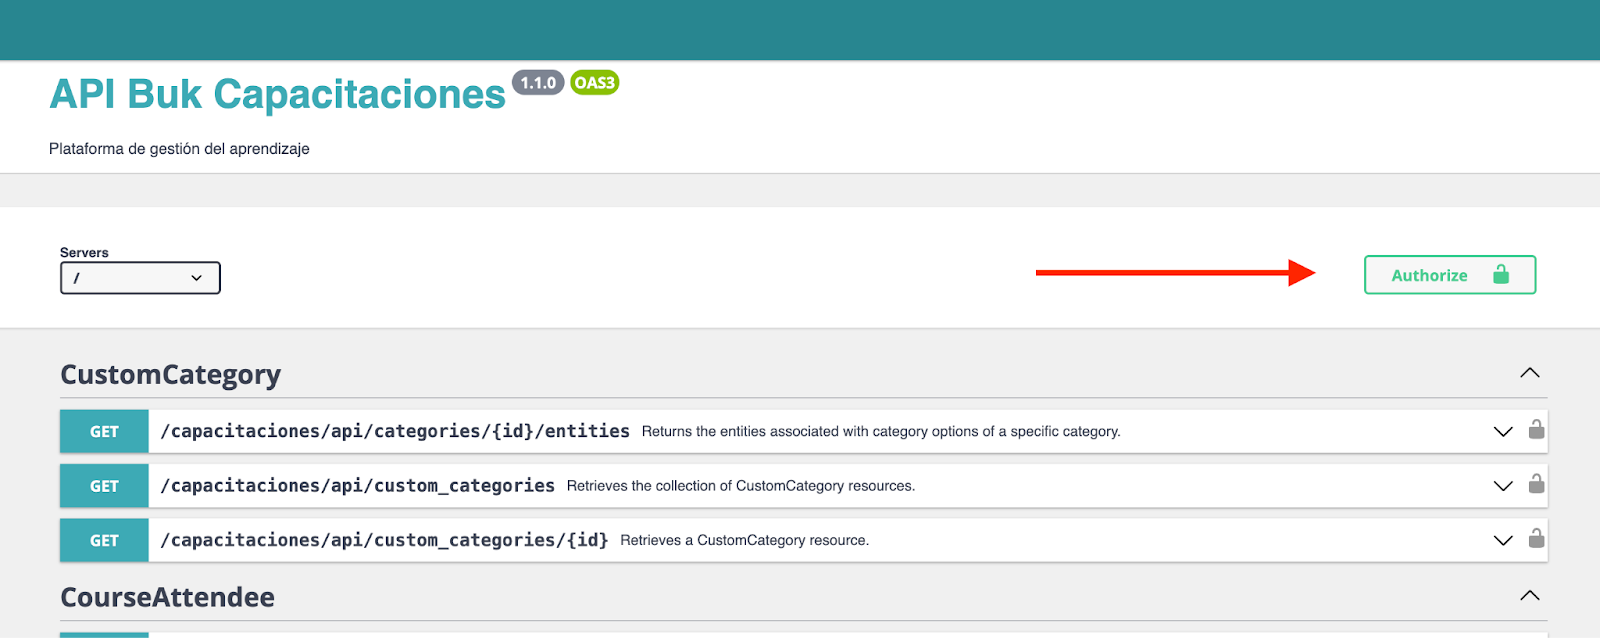1600x638 pixels.
Task: Collapse the CustomCategory section with its arrow
Action: coord(1529,373)
